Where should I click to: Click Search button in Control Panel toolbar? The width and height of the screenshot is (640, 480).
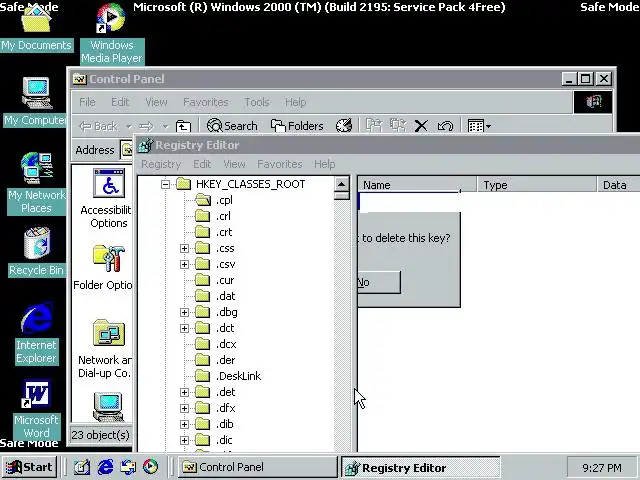(x=232, y=126)
